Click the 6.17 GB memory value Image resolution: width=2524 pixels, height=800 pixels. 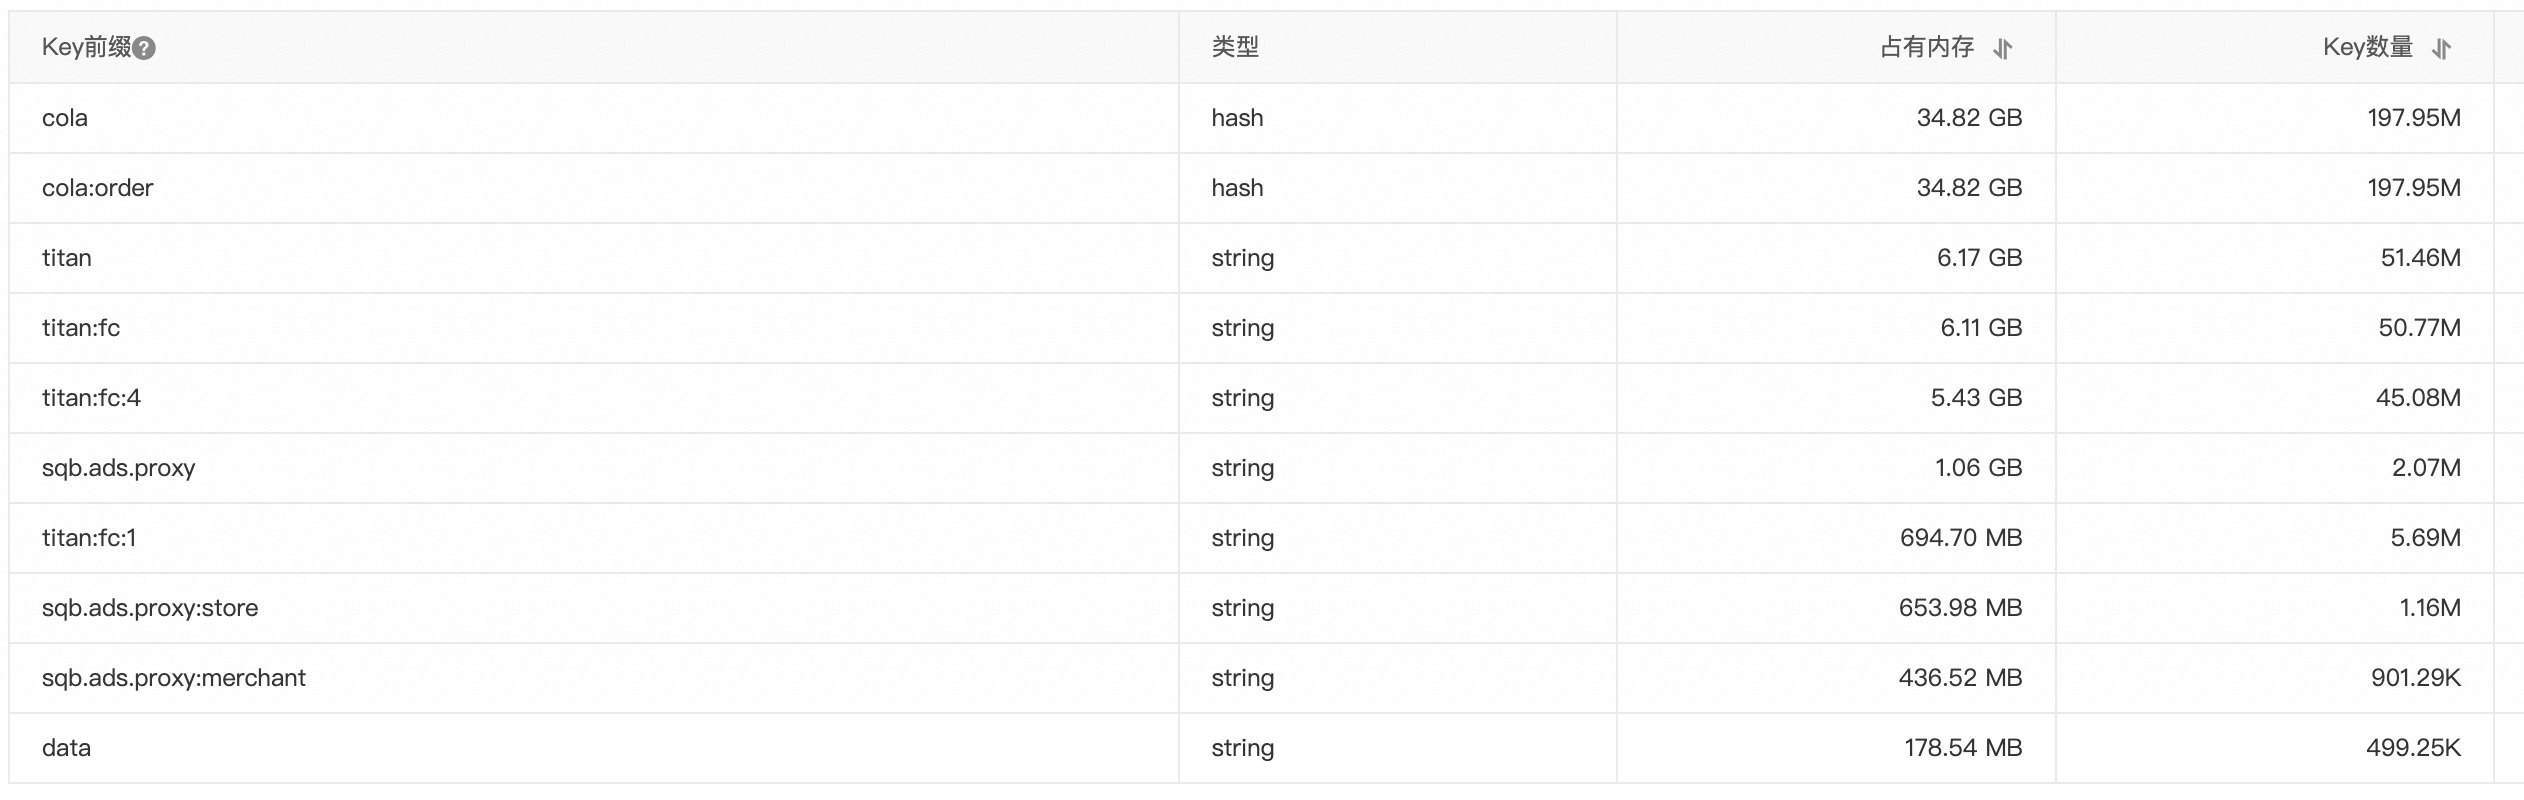[x=1979, y=258]
